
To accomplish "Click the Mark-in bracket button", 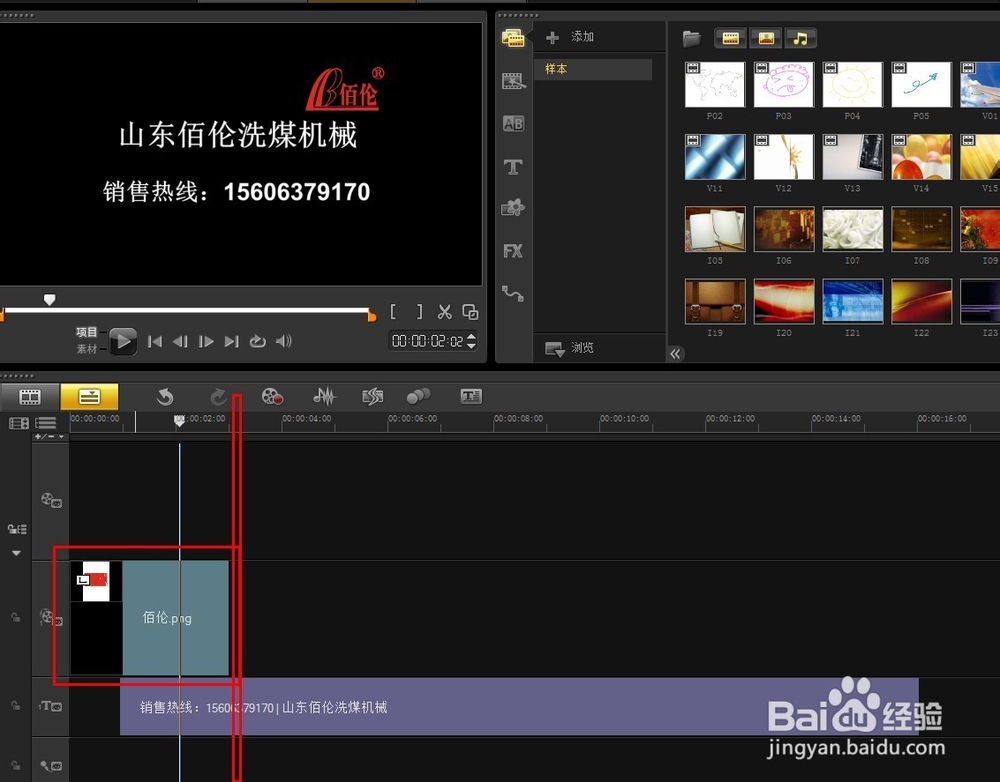I will [393, 312].
